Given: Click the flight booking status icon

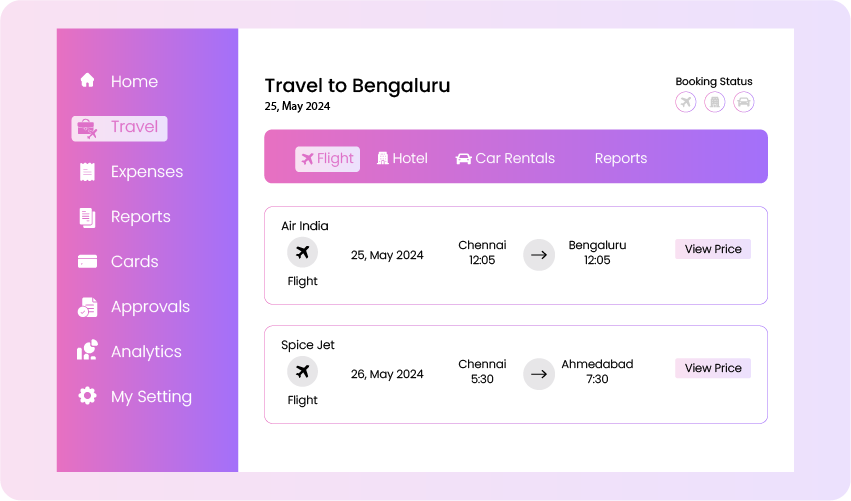Looking at the screenshot, I should click(x=685, y=101).
